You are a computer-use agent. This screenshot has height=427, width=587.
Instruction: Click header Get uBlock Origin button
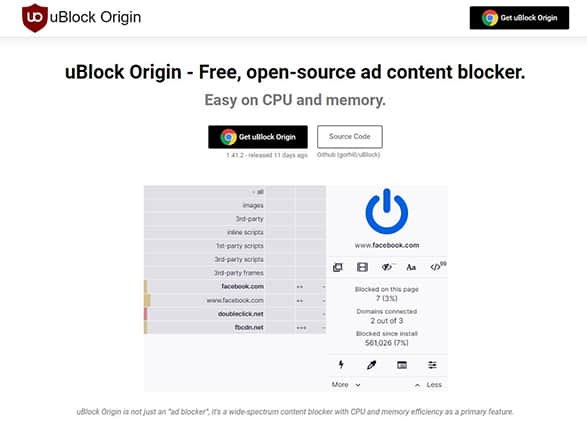tap(519, 18)
